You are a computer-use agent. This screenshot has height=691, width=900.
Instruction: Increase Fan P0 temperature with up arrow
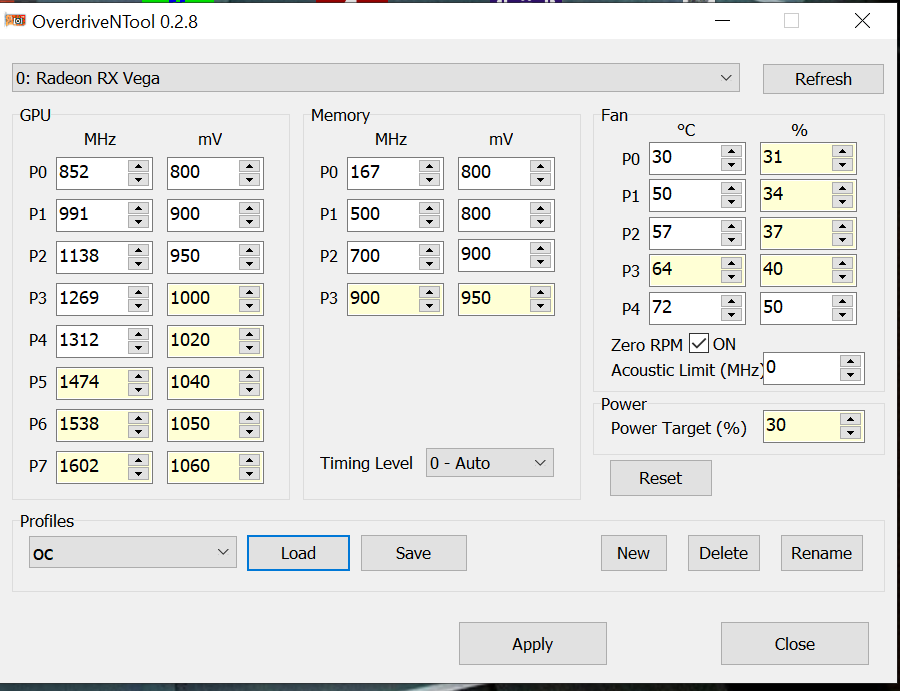coord(731,152)
